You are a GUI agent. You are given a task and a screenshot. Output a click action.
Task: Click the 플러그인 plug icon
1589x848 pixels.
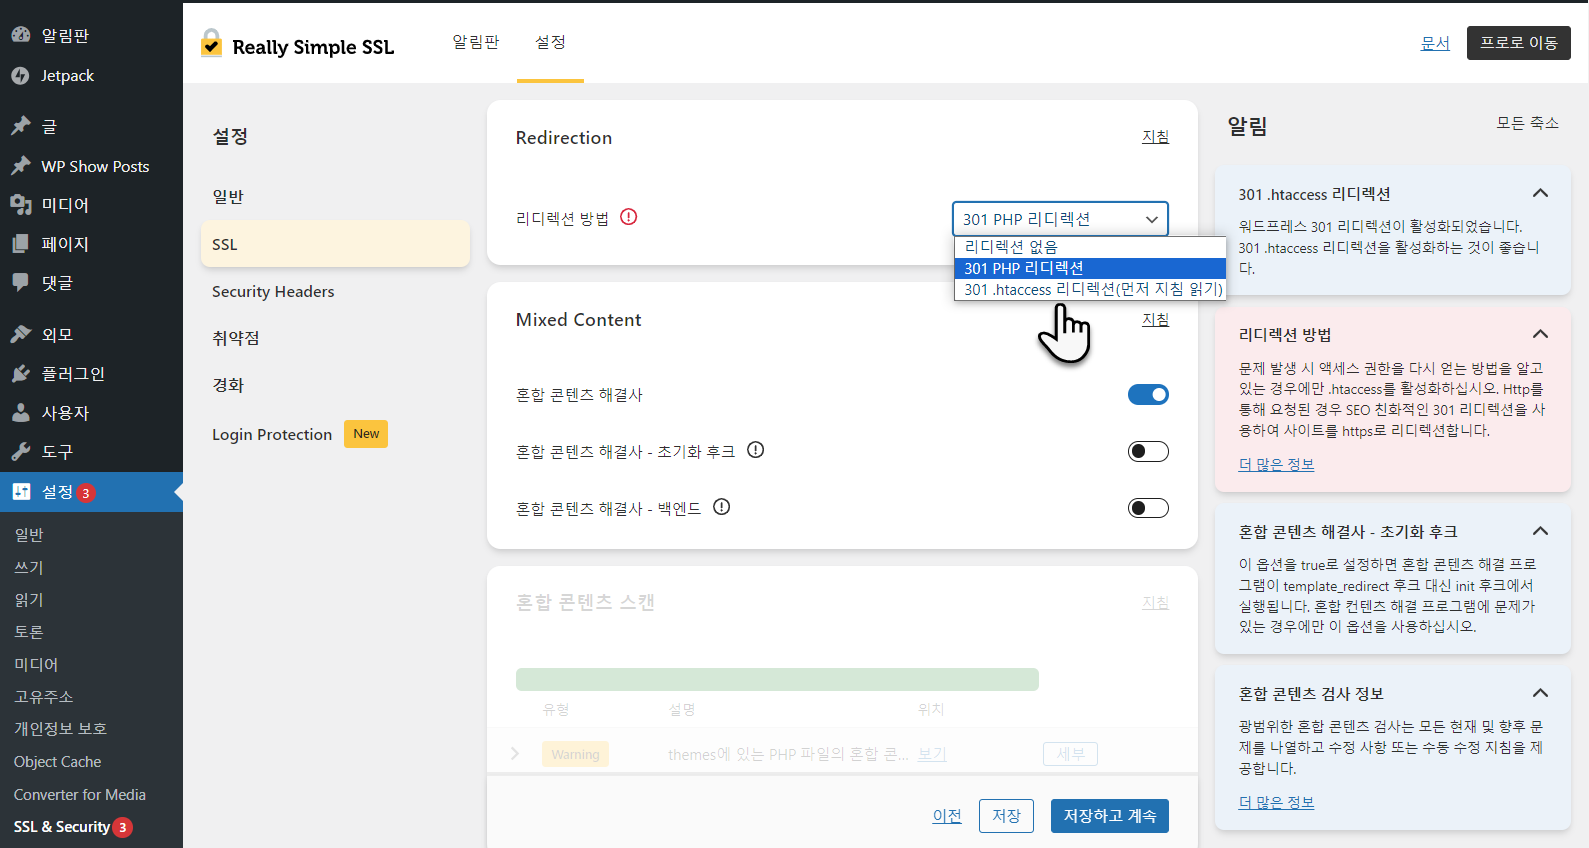(21, 374)
